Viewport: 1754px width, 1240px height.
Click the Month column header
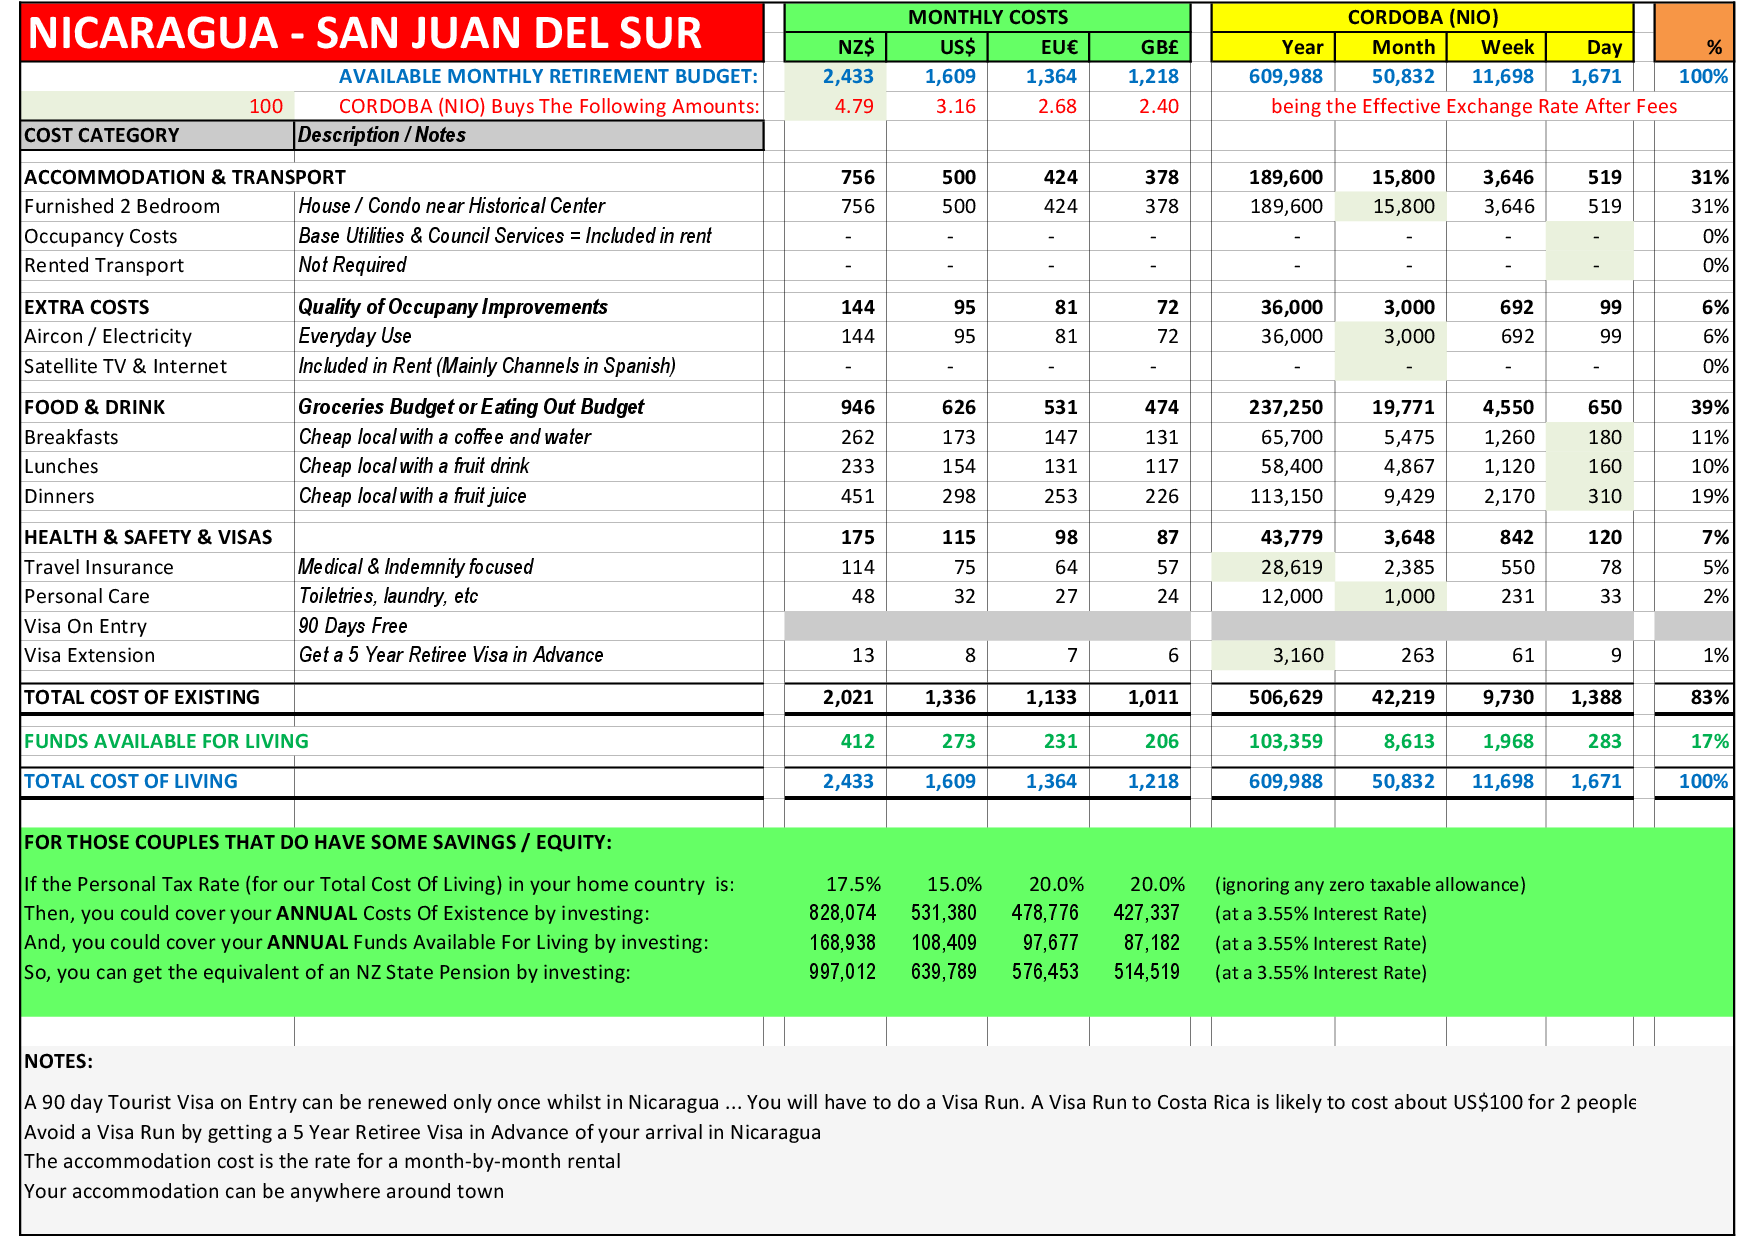click(x=1391, y=47)
